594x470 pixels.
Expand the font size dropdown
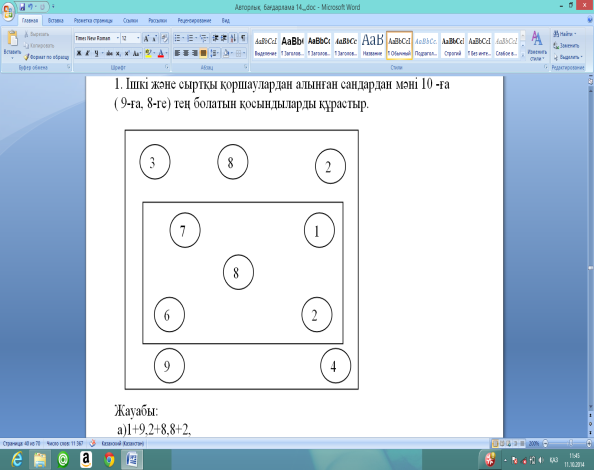(138, 38)
